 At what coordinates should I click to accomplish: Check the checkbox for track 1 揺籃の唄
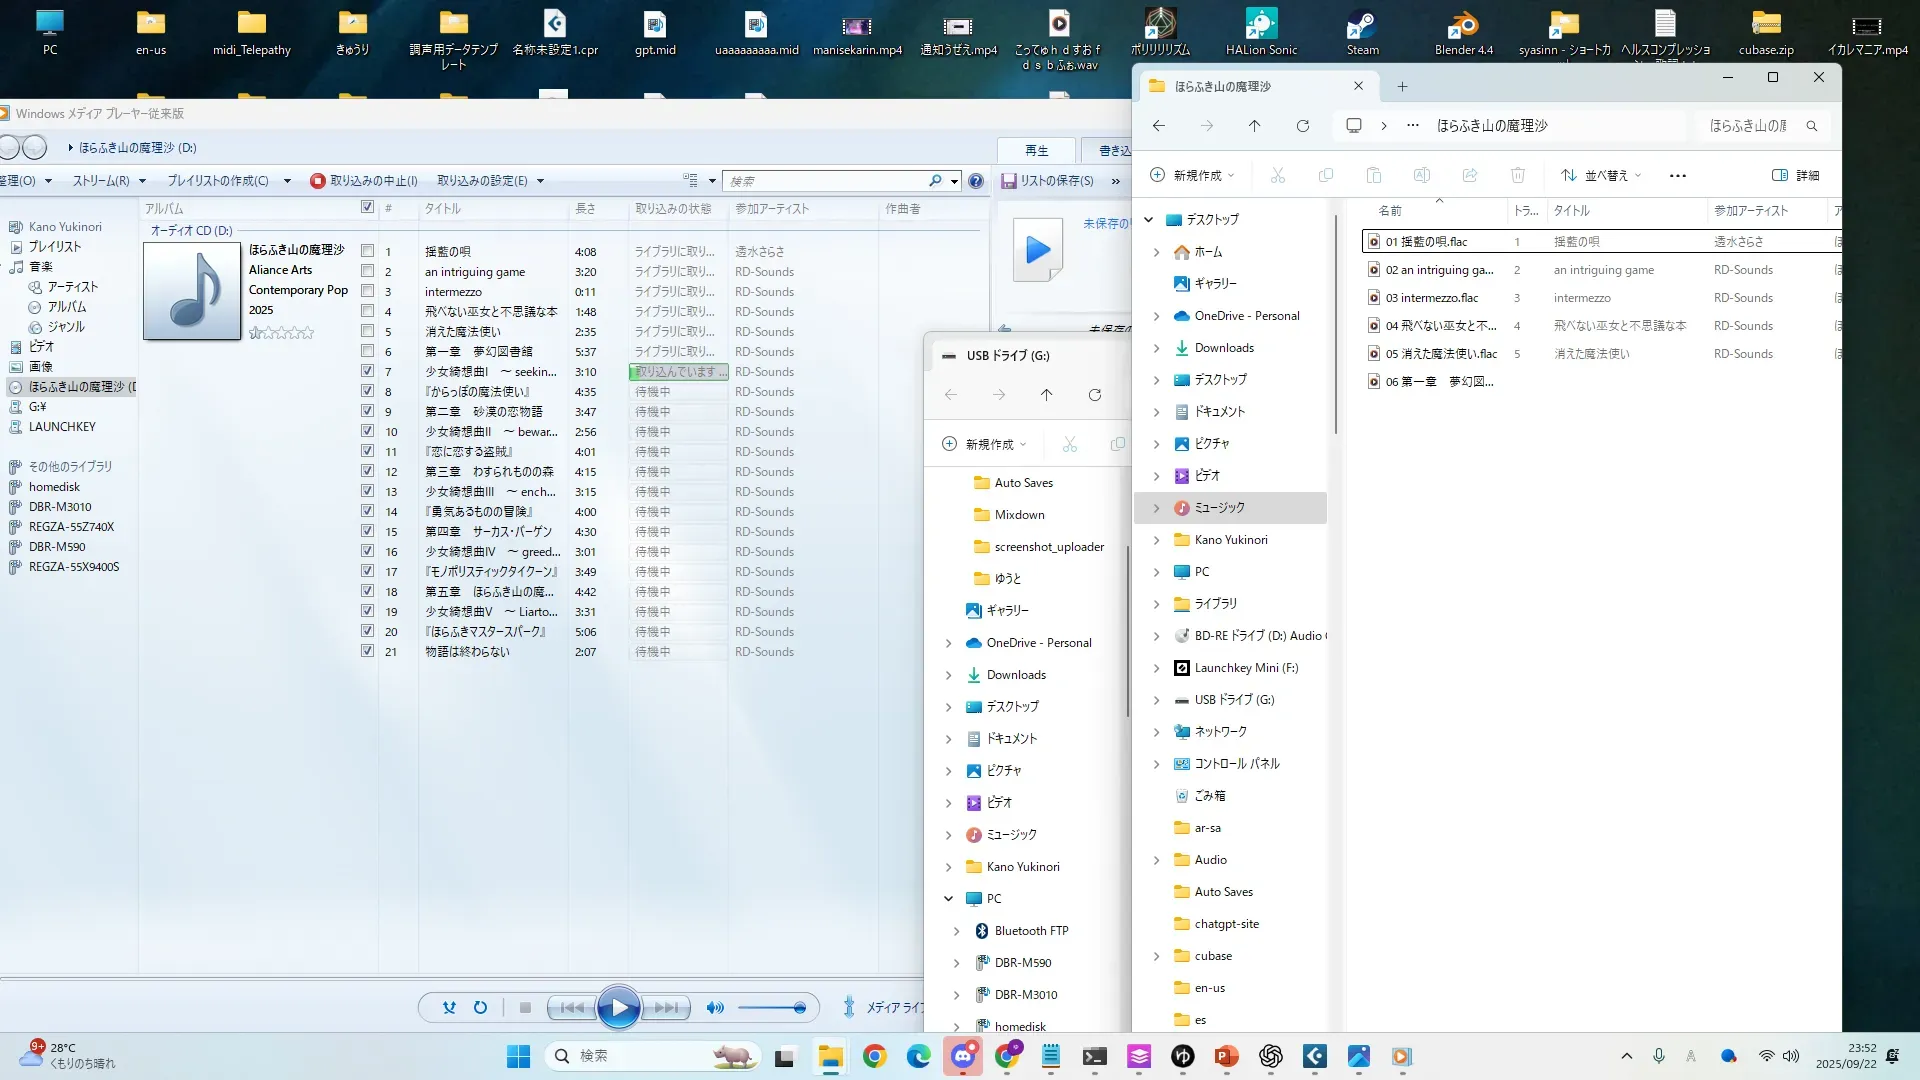pyautogui.click(x=367, y=251)
